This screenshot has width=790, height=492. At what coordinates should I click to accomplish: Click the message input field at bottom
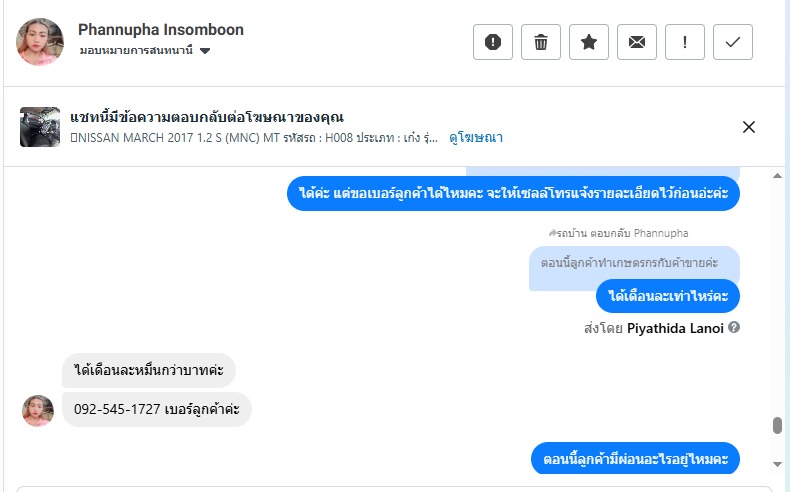(x=394, y=488)
